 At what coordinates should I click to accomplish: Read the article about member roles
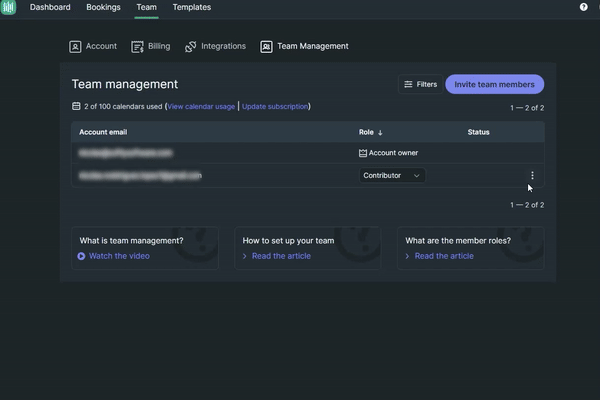pos(444,256)
